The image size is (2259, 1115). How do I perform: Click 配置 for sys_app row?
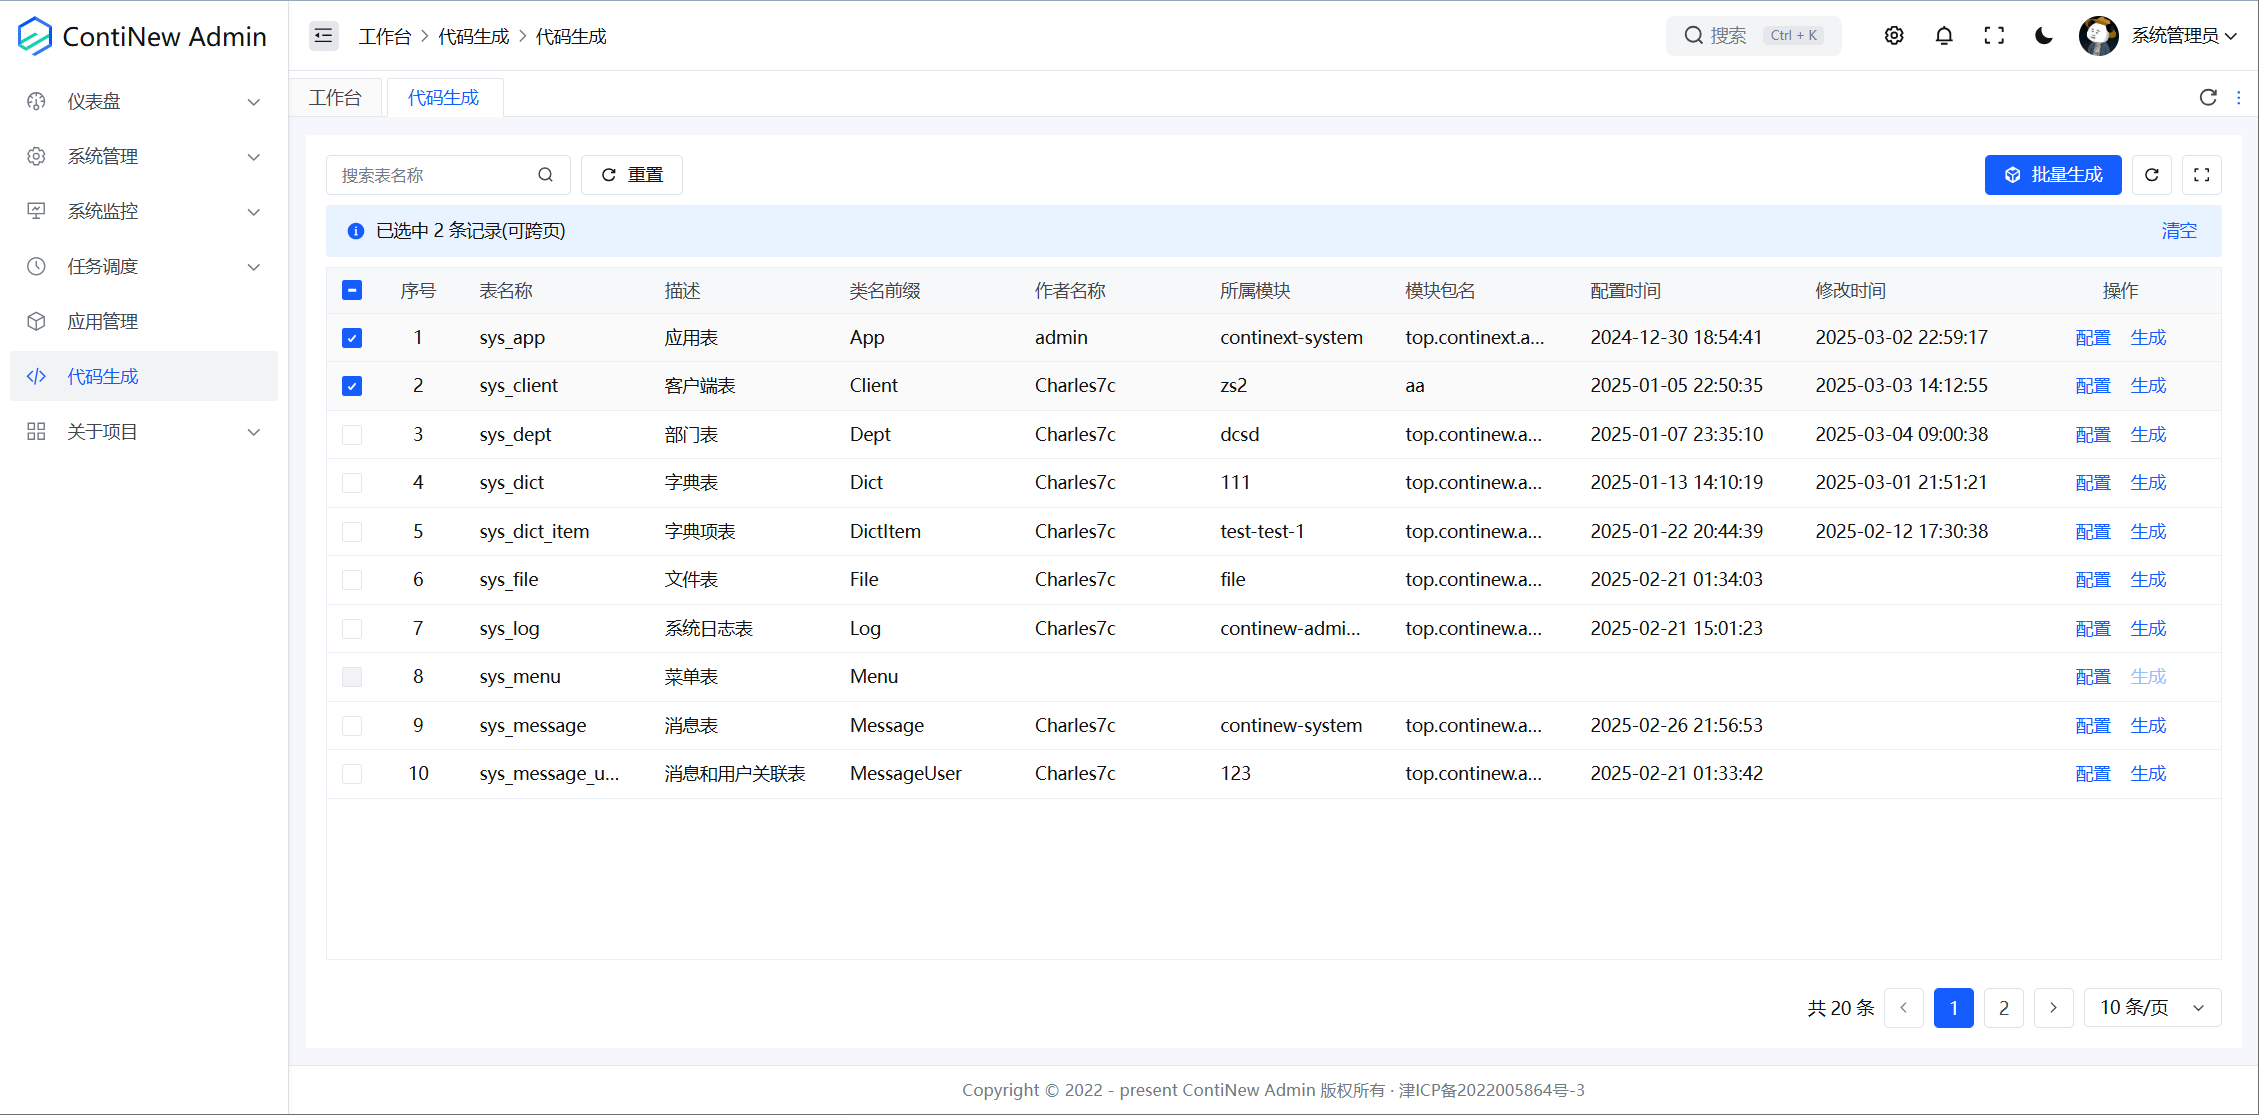(x=2093, y=338)
